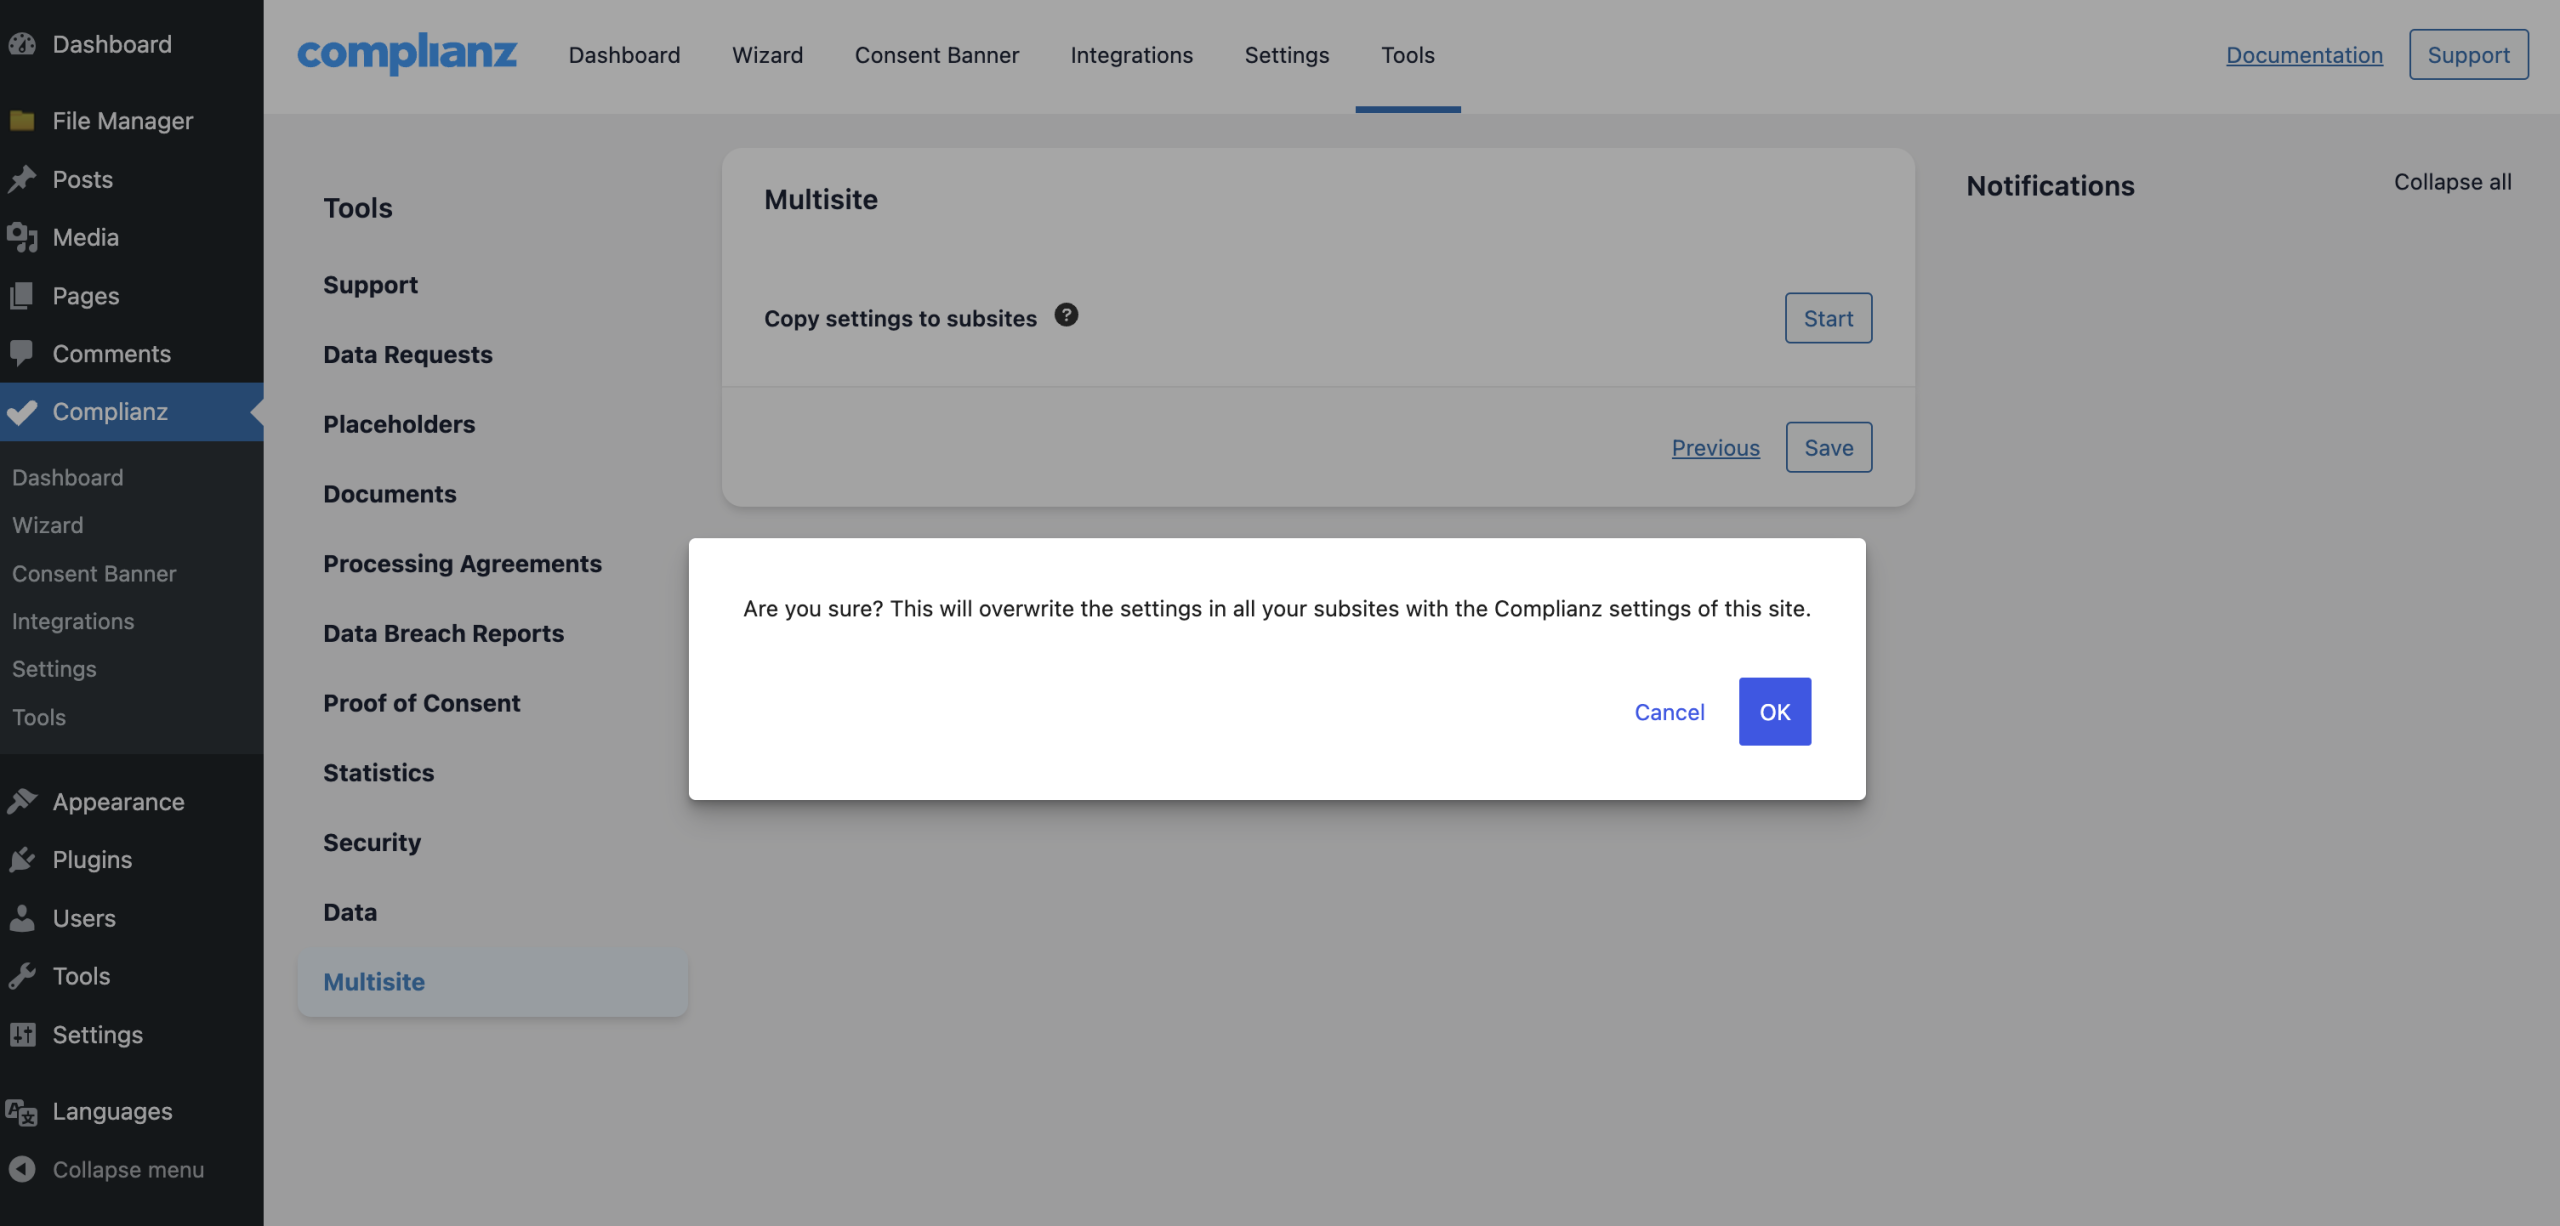2560x1226 pixels.
Task: Click the Plugins plug icon
Action: tap(22, 859)
